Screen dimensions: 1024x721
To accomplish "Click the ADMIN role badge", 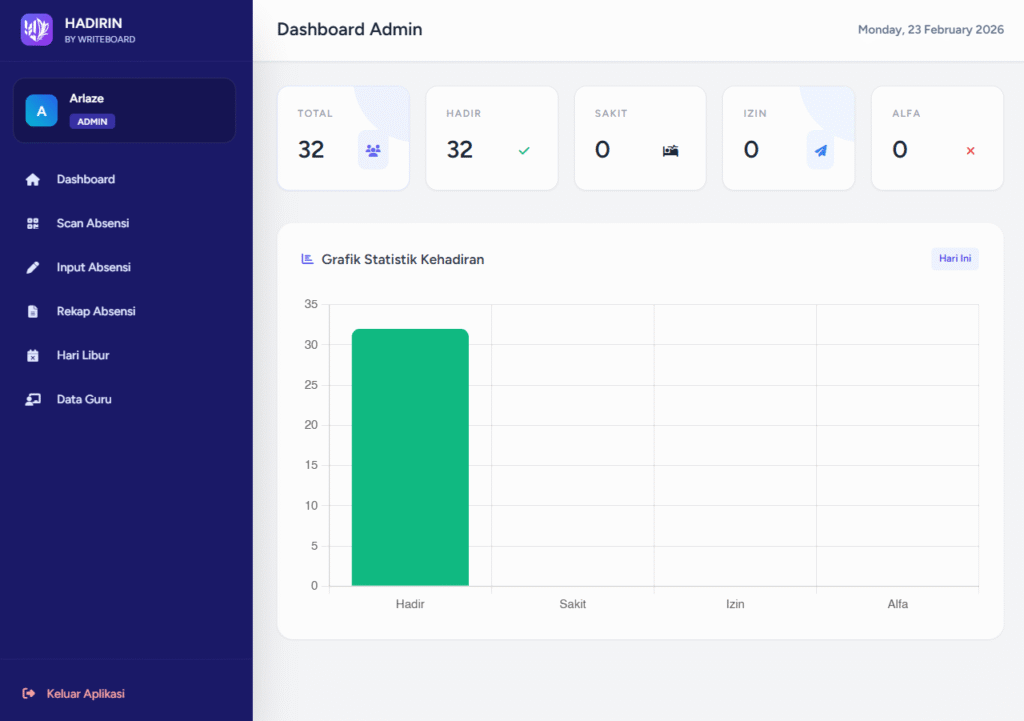I will pyautogui.click(x=92, y=122).
